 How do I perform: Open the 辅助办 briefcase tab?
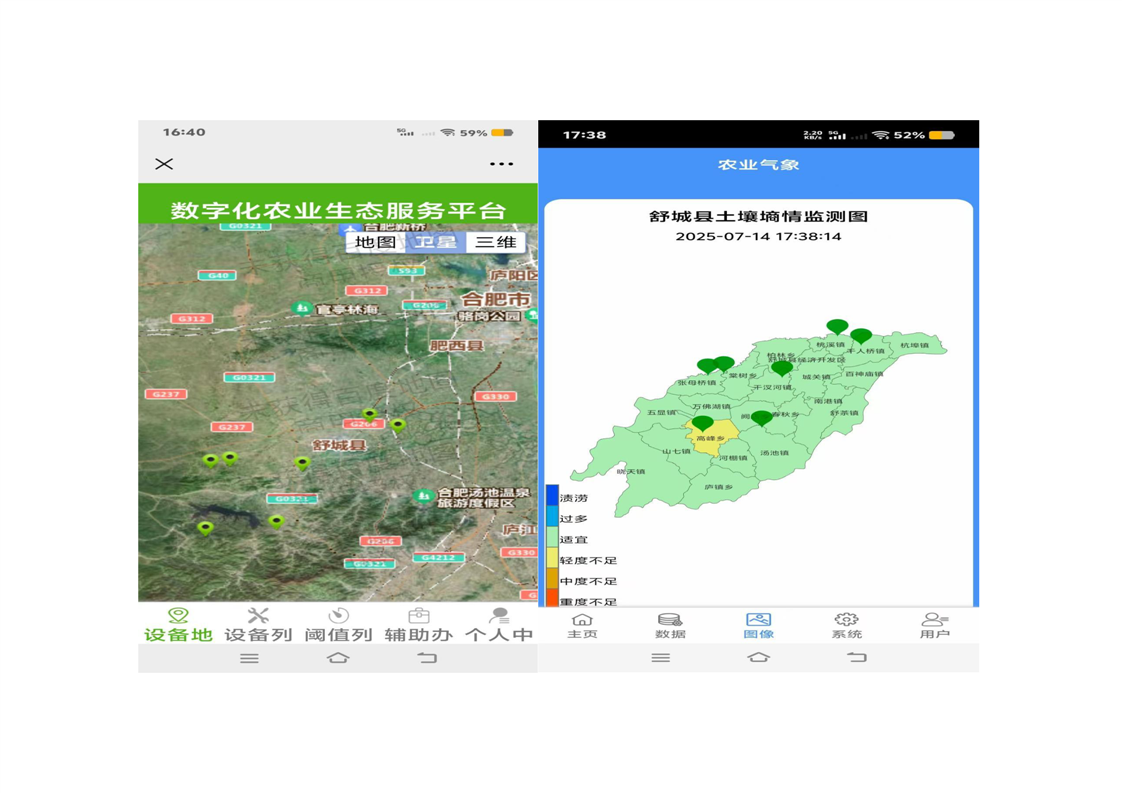[419, 625]
